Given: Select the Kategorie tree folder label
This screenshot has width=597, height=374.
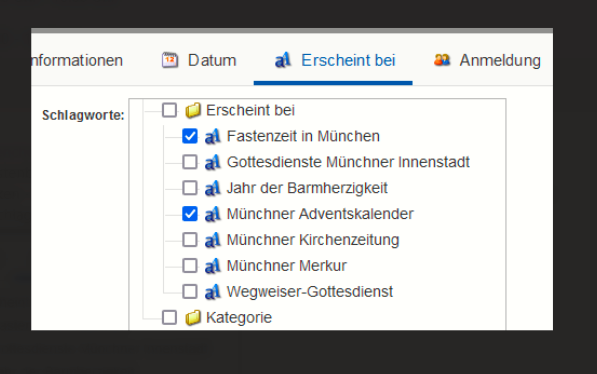Looking at the screenshot, I should tap(239, 317).
